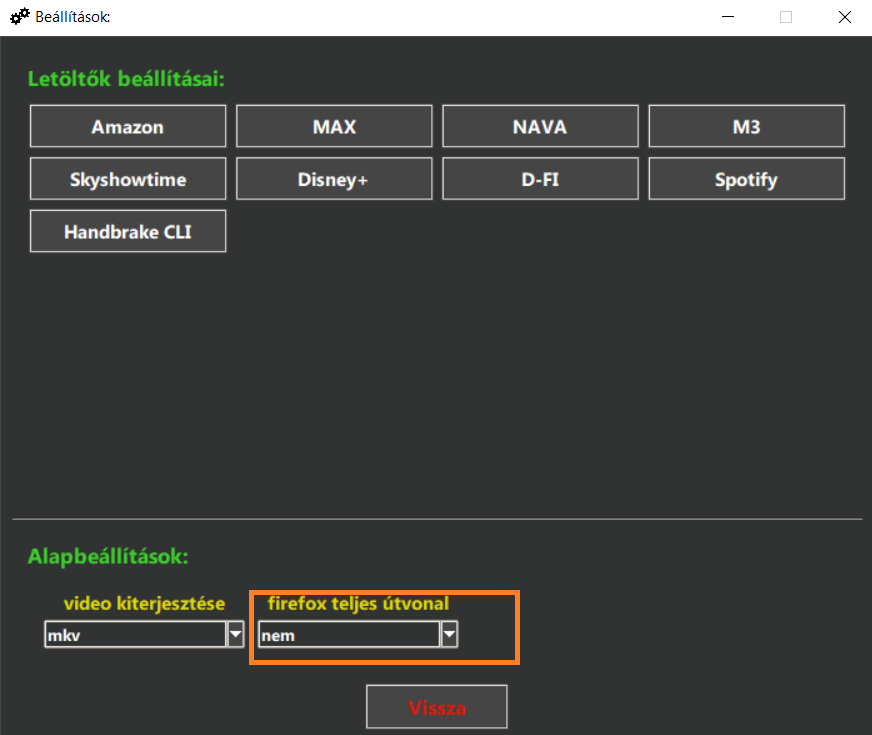Select Skyshowtime settings button
This screenshot has width=872, height=735.
[x=128, y=178]
